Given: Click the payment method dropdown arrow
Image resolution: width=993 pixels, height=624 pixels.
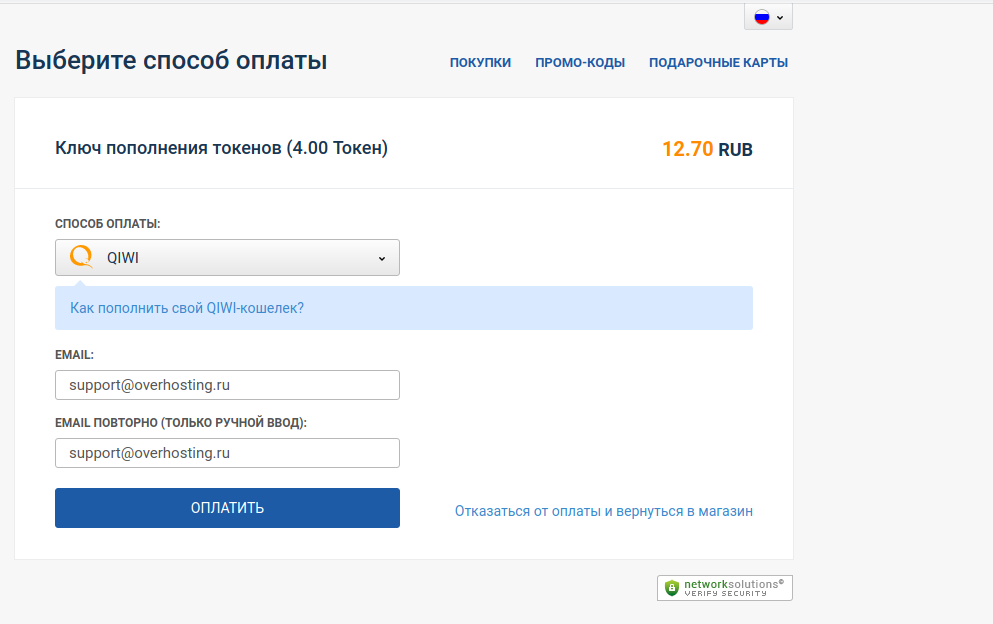Looking at the screenshot, I should click(x=382, y=258).
